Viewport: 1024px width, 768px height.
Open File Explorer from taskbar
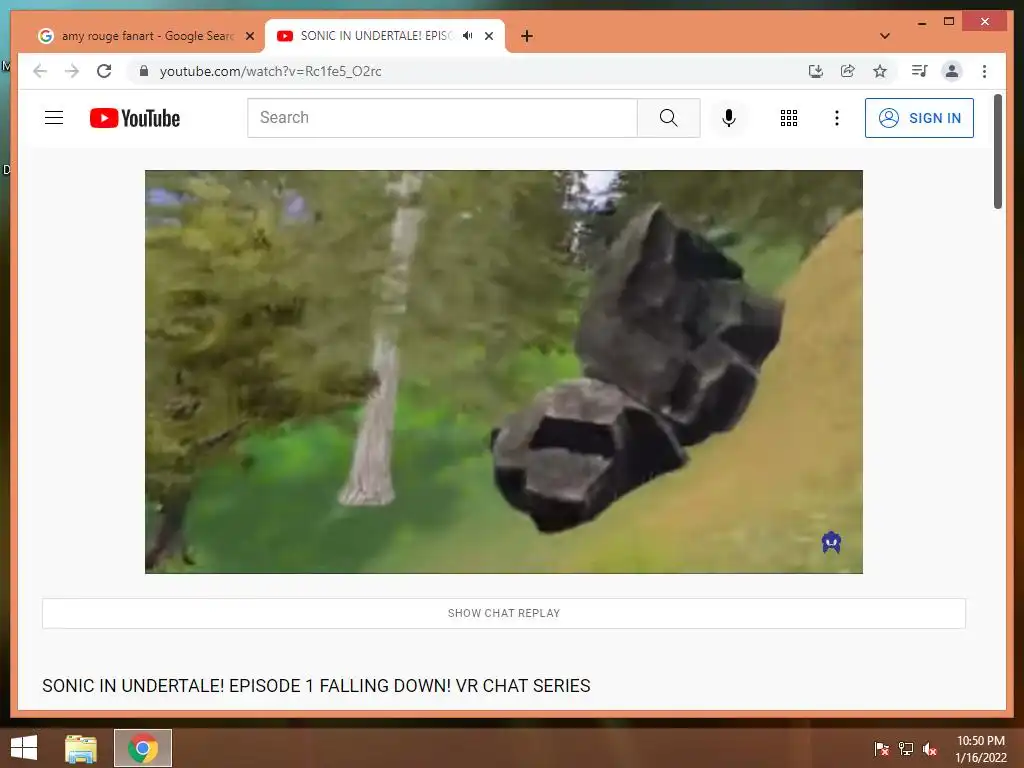tap(81, 748)
